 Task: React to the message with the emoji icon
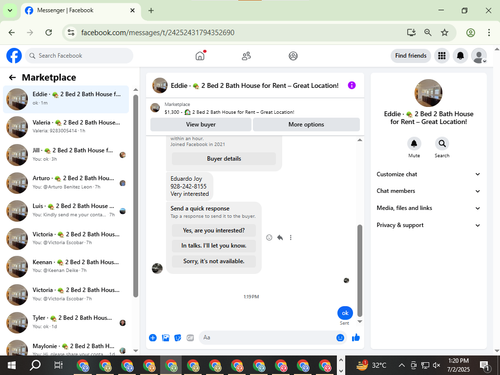pyautogui.click(x=269, y=237)
